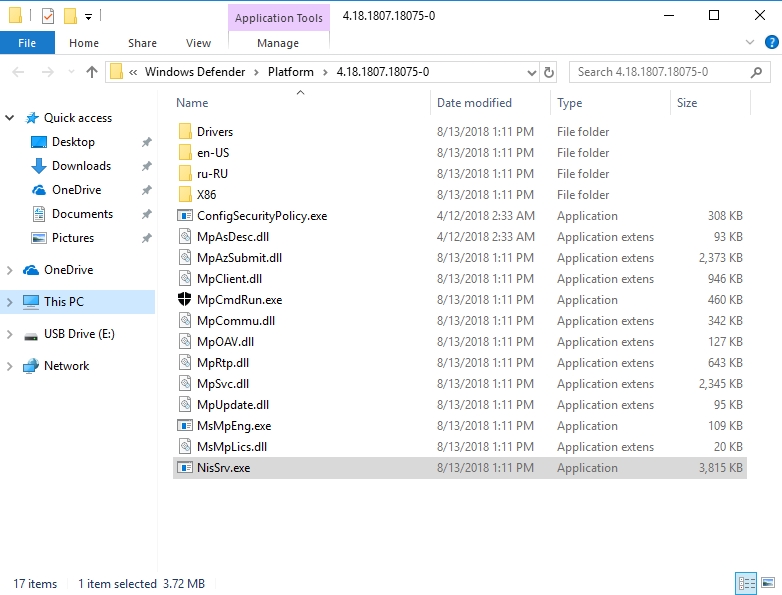Select the MsMpEng.exe application icon
The width and height of the screenshot is (782, 595).
[x=185, y=425]
